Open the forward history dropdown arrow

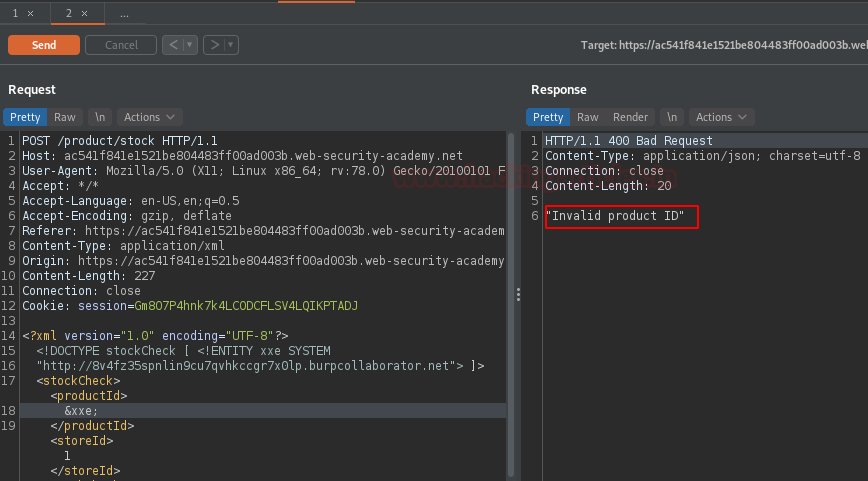231,45
